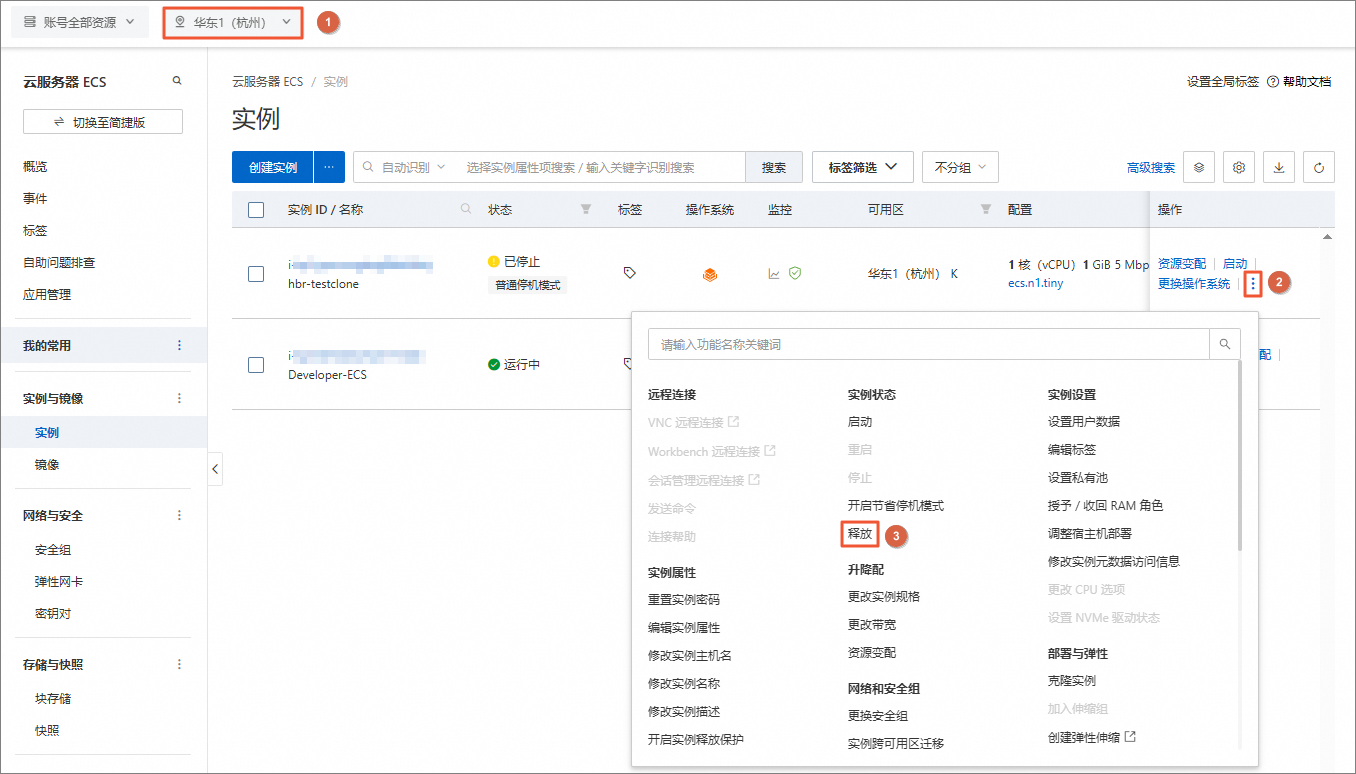
Task: Click the status column filter icon
Action: pyautogui.click(x=586, y=209)
